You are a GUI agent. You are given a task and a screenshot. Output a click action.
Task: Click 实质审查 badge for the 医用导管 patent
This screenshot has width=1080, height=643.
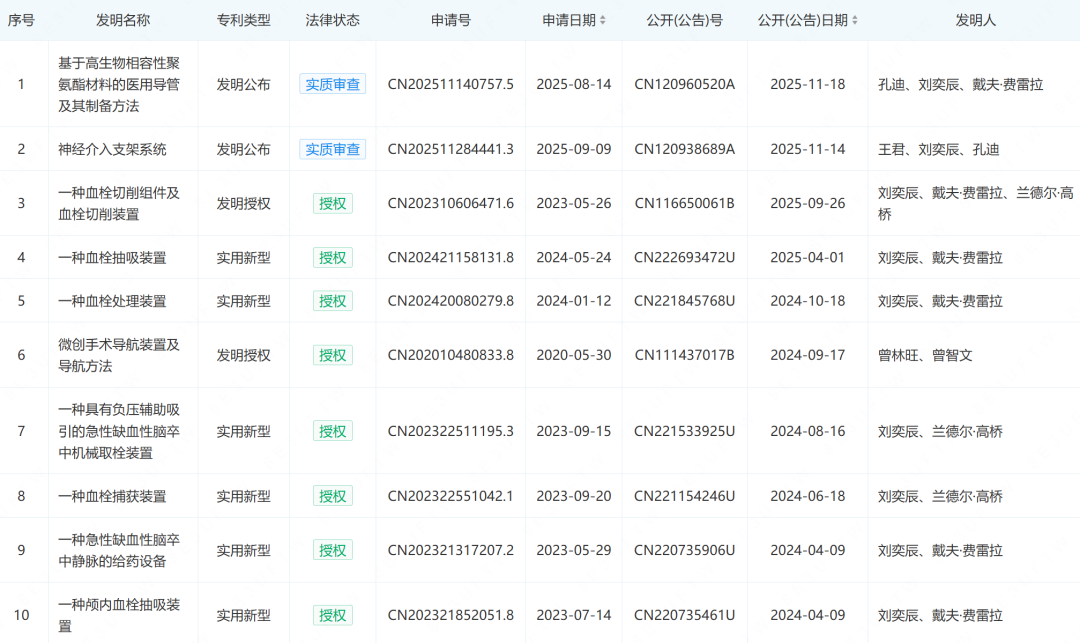click(332, 84)
